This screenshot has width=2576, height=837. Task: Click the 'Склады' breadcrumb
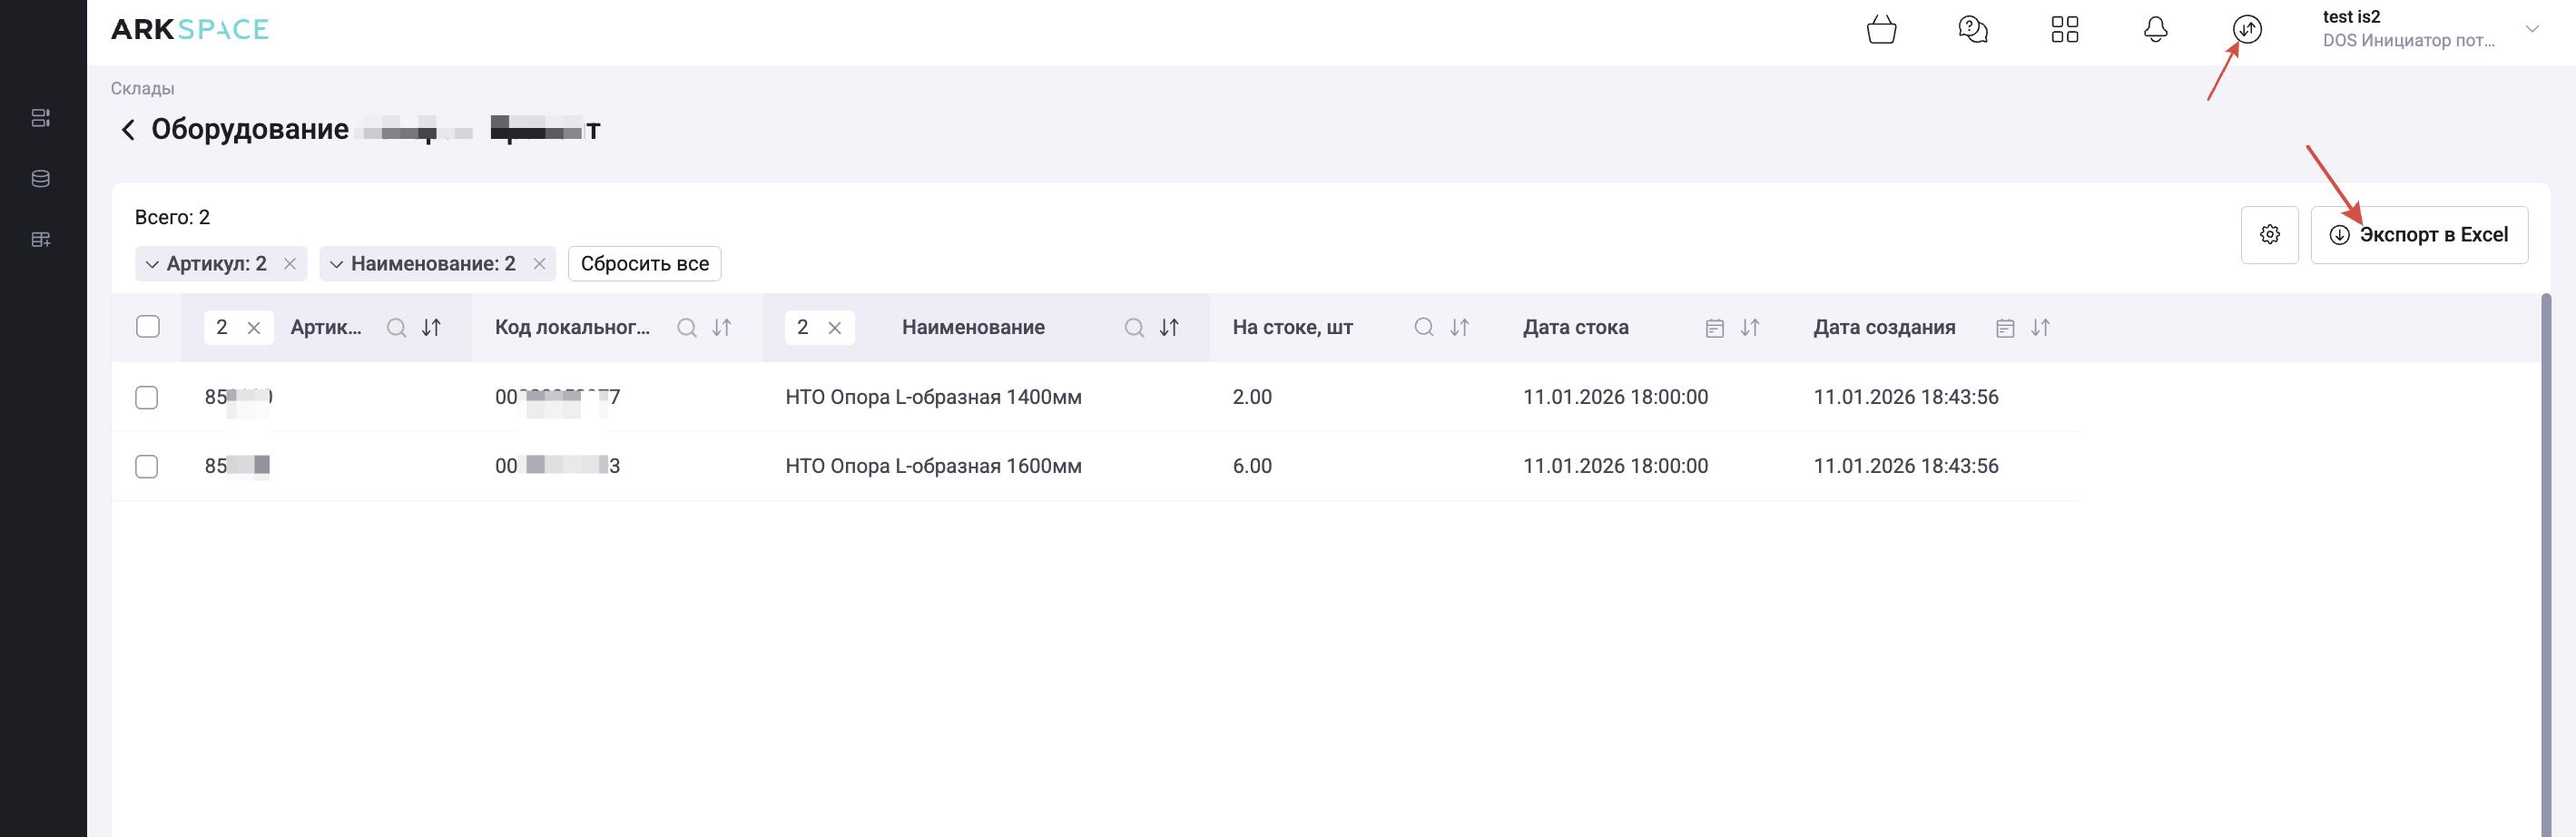[x=142, y=89]
